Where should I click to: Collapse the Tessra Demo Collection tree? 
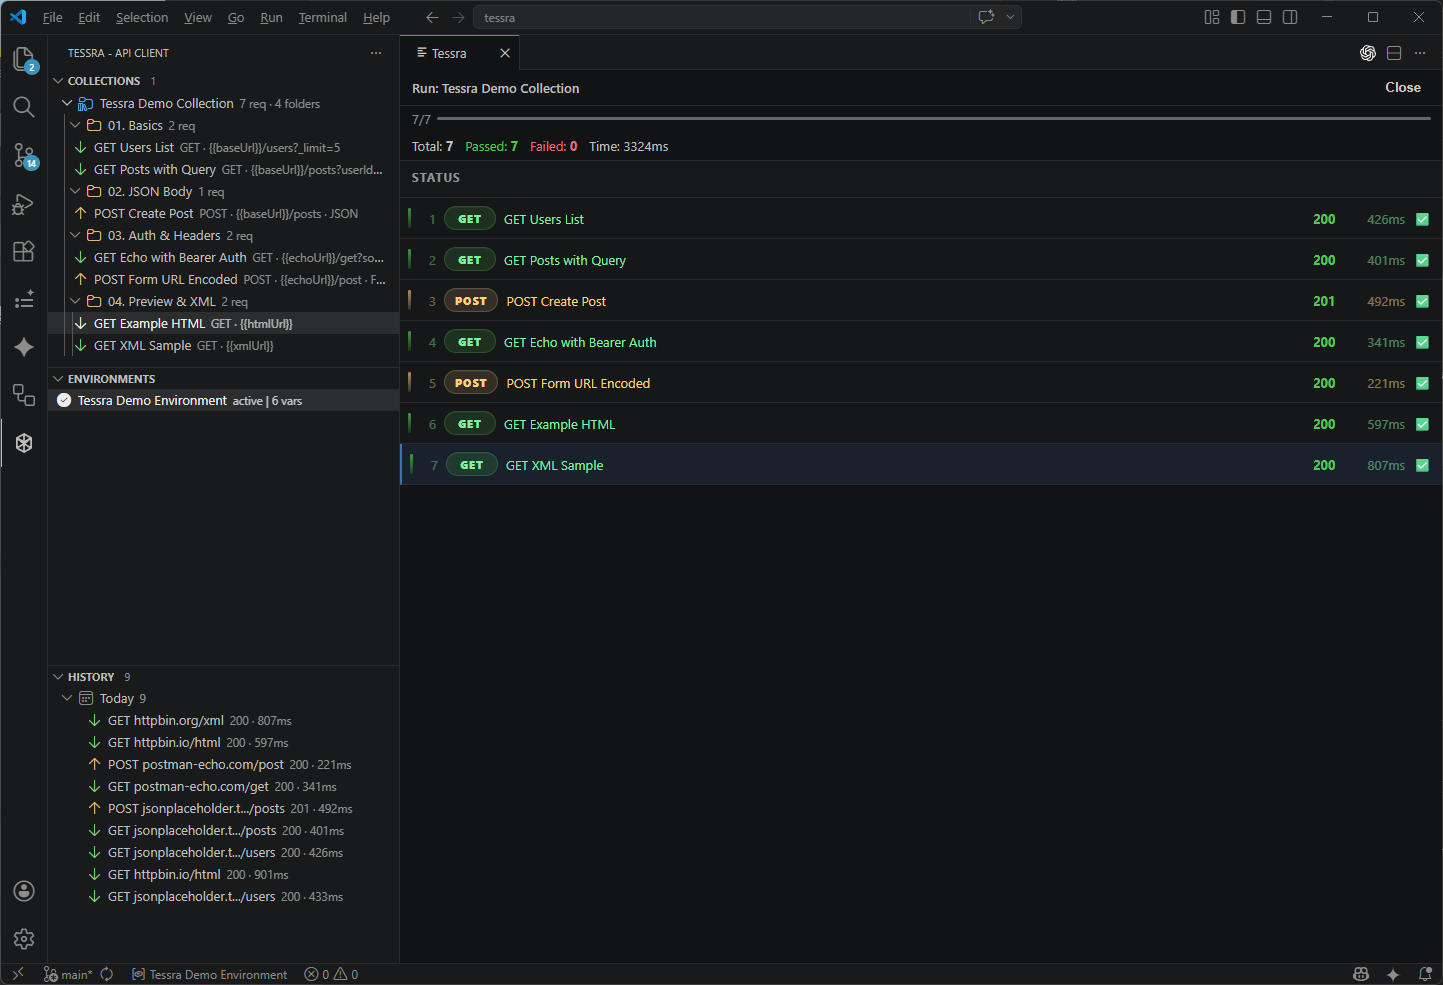67,103
